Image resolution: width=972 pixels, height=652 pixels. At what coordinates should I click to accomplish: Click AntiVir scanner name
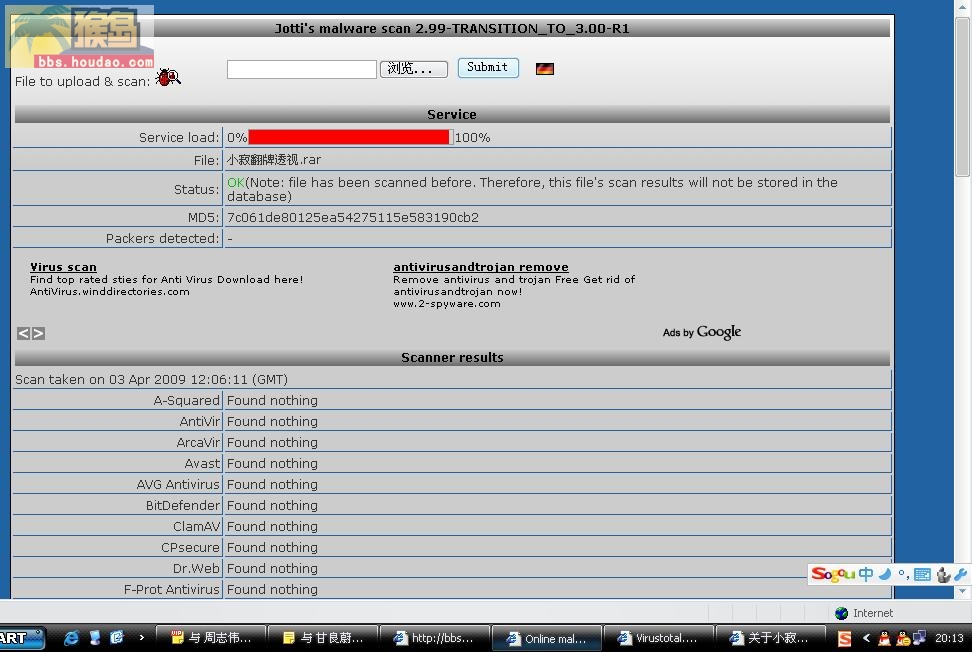click(200, 421)
